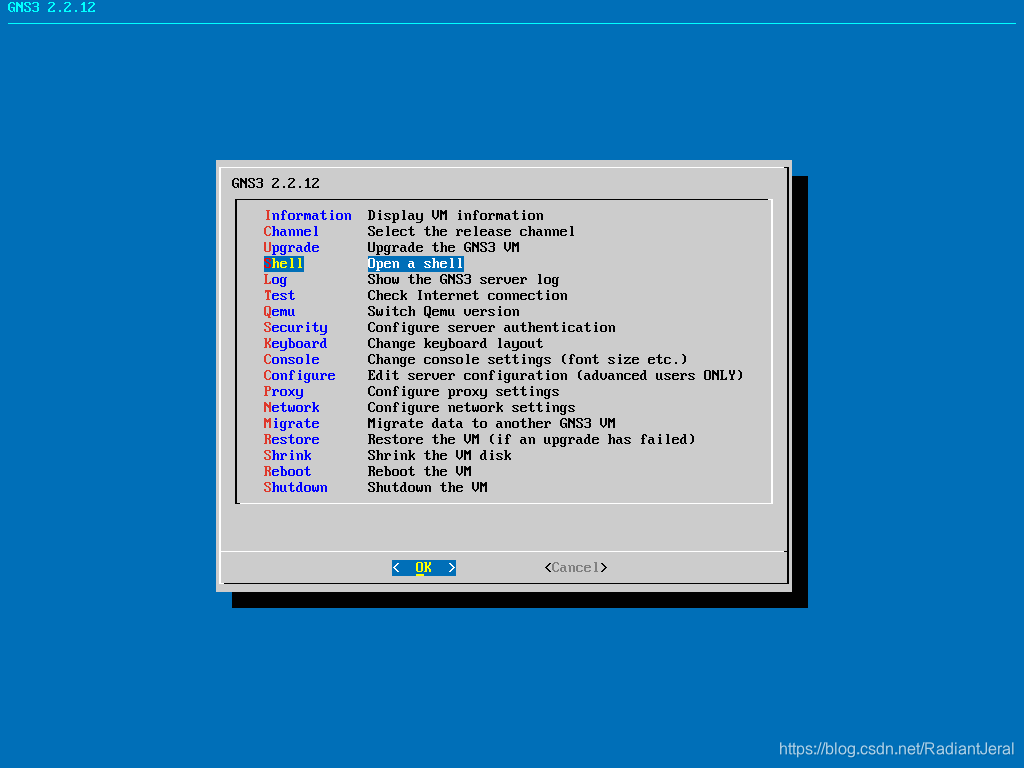Click 'Select the release channel' text

[x=471, y=232]
